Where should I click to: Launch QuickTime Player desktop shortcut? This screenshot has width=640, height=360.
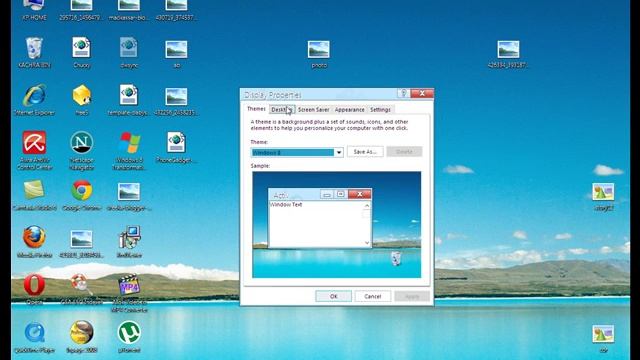tap(34, 337)
